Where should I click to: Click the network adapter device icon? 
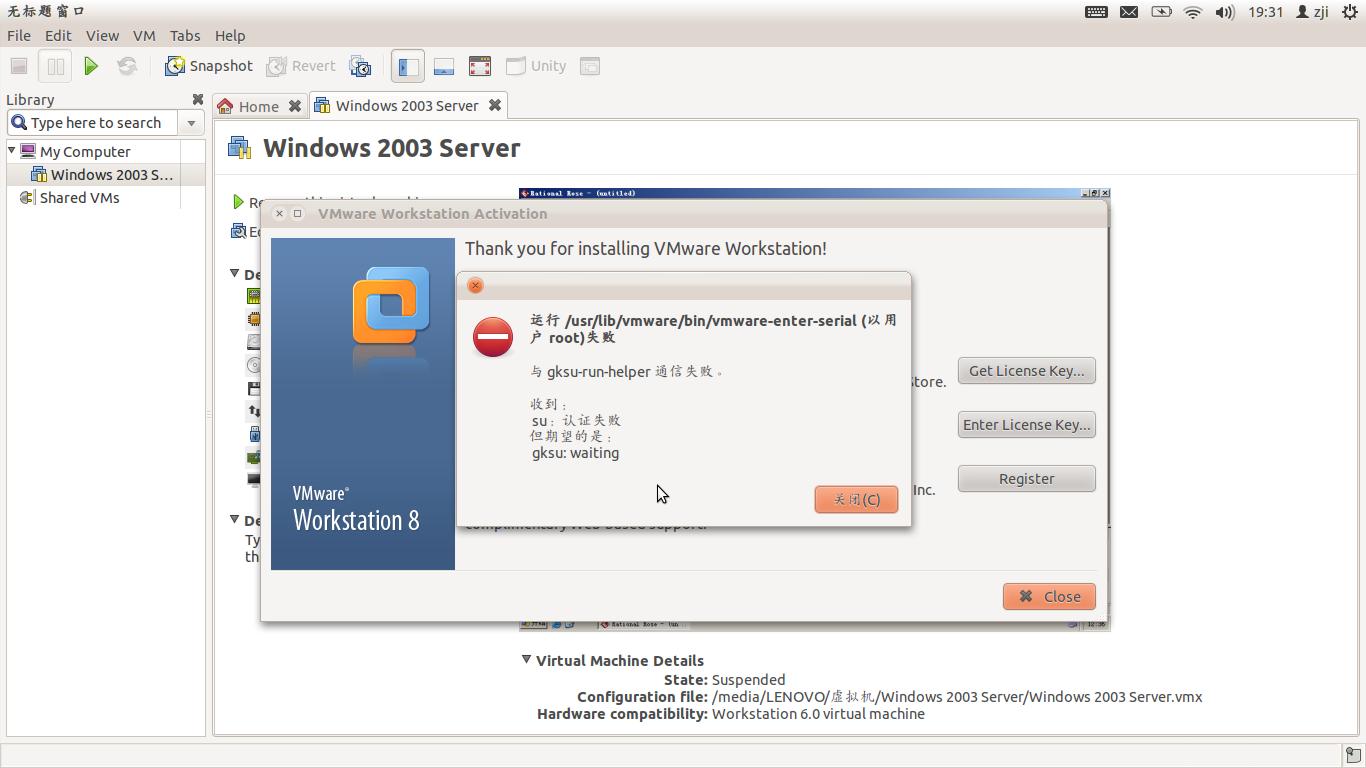pyautogui.click(x=254, y=411)
